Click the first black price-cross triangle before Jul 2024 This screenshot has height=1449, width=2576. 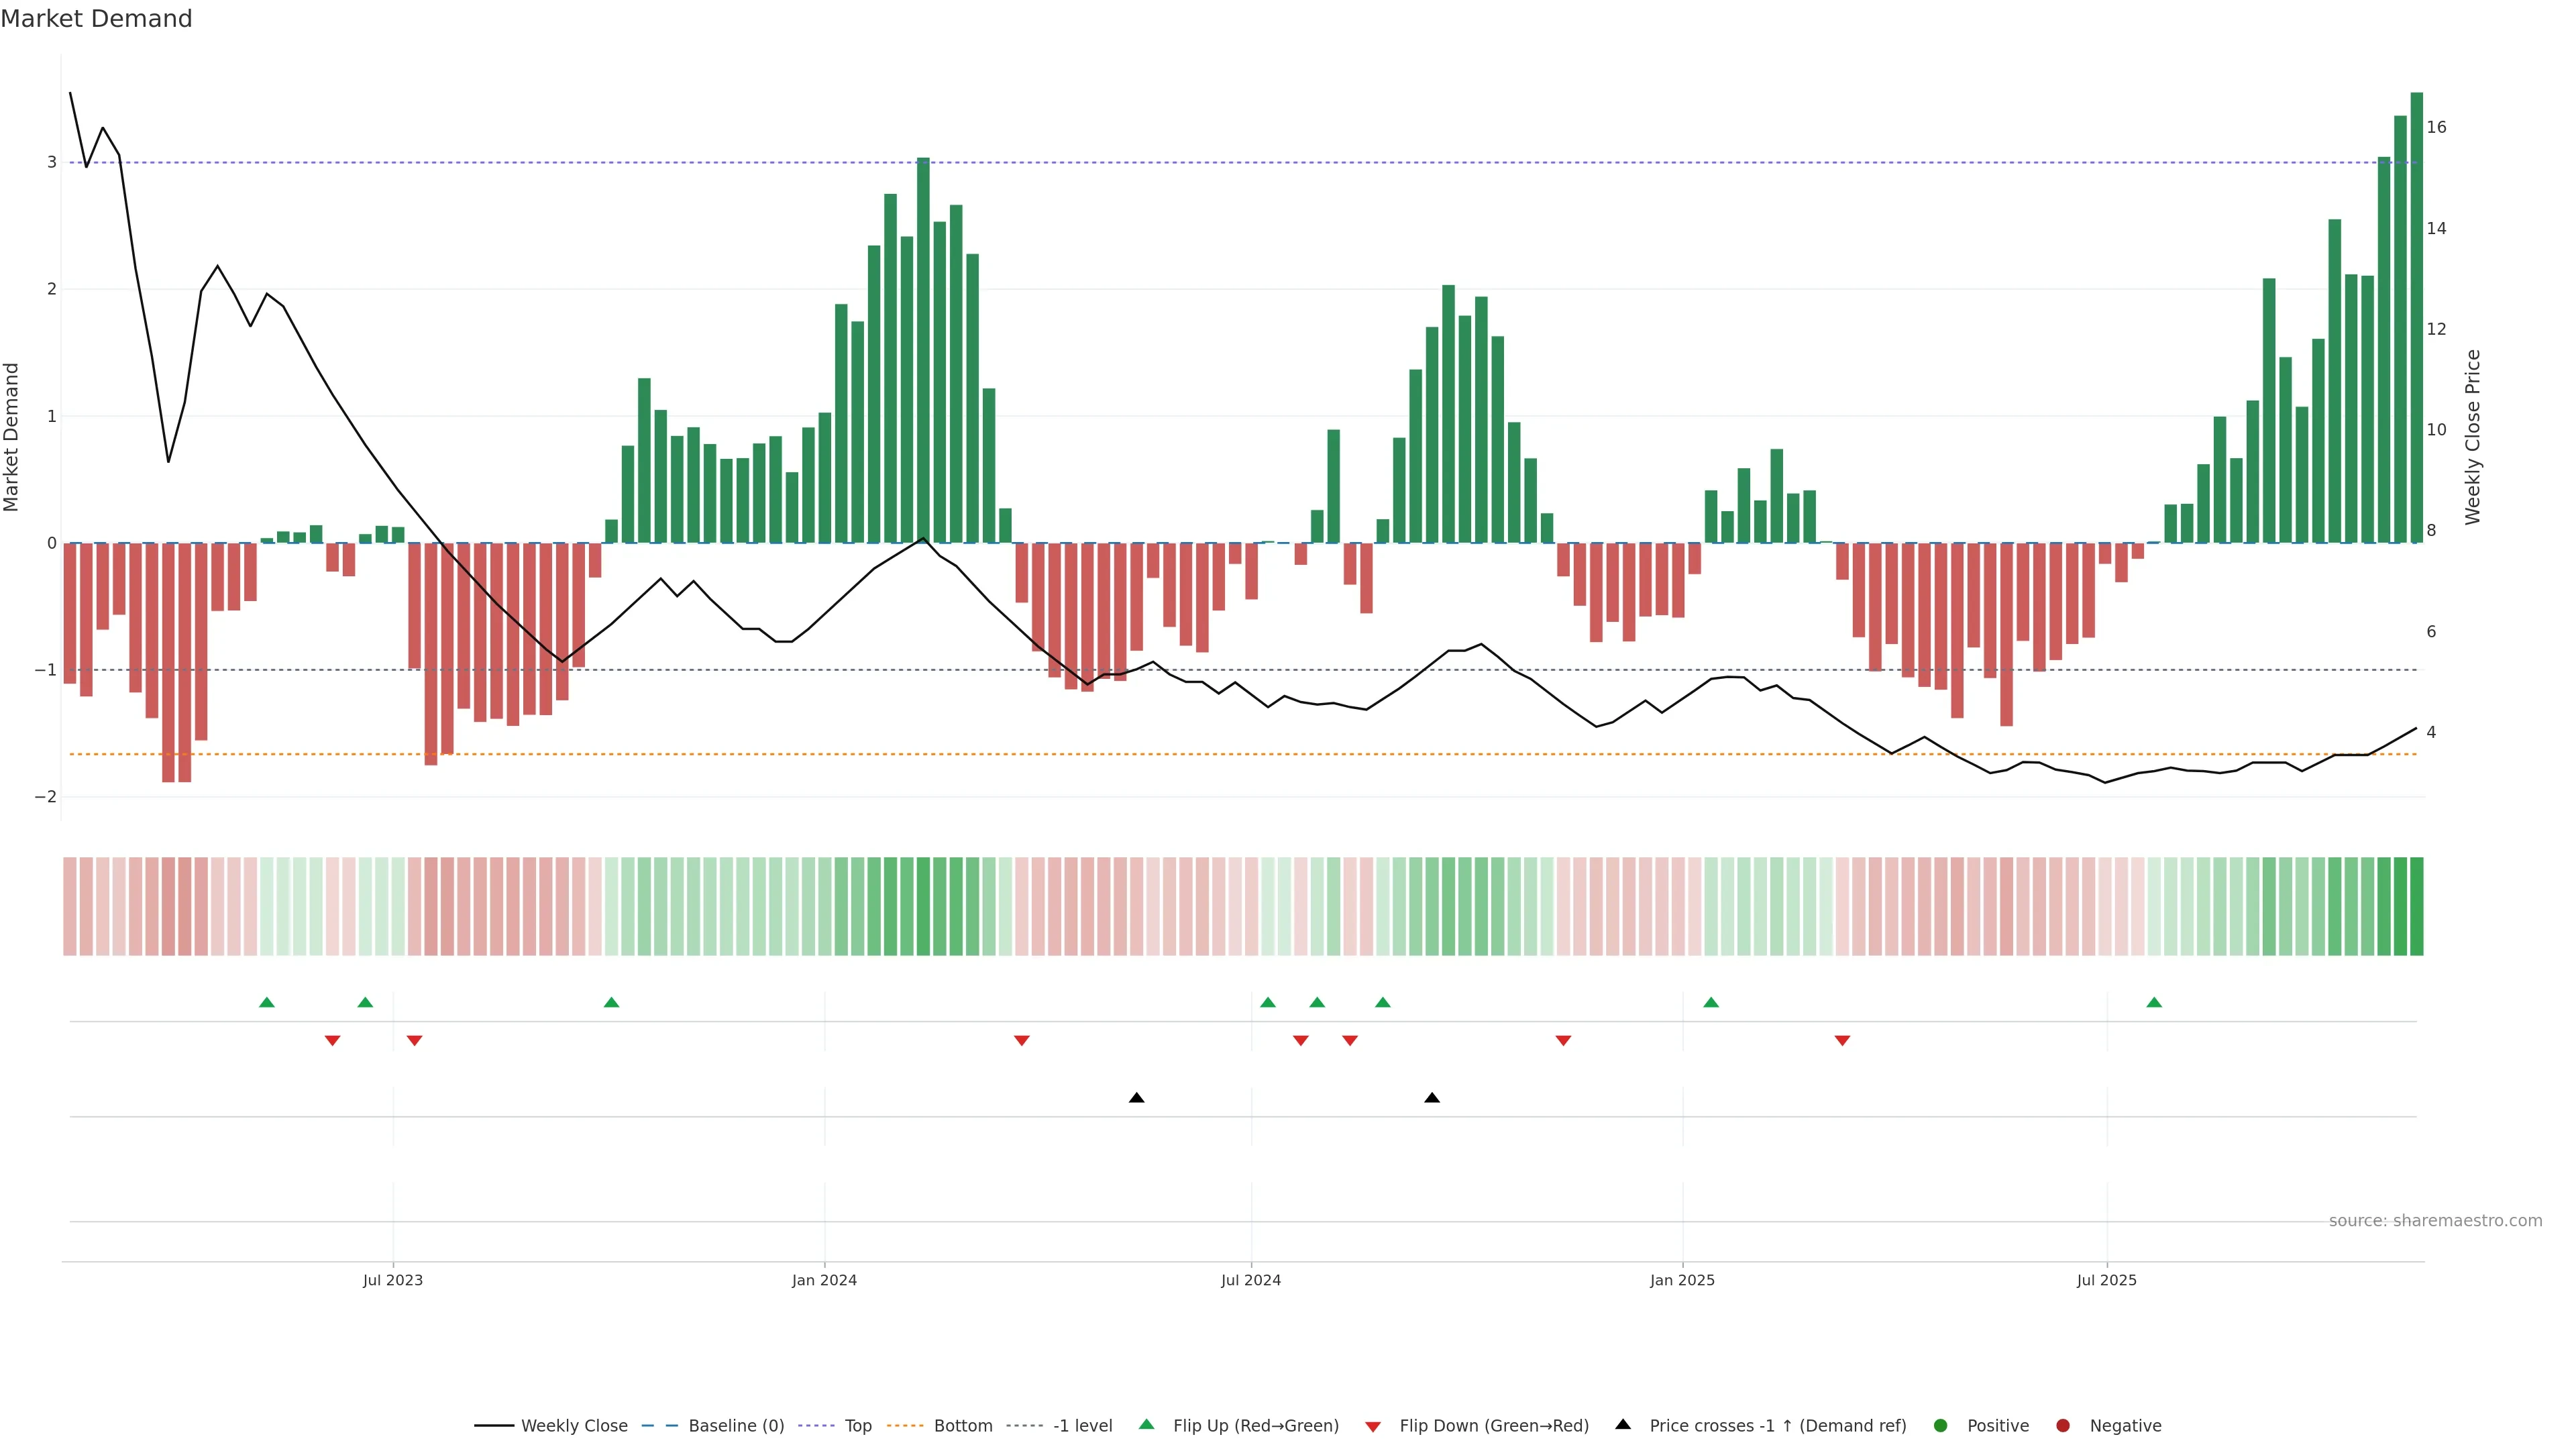coord(1136,1098)
